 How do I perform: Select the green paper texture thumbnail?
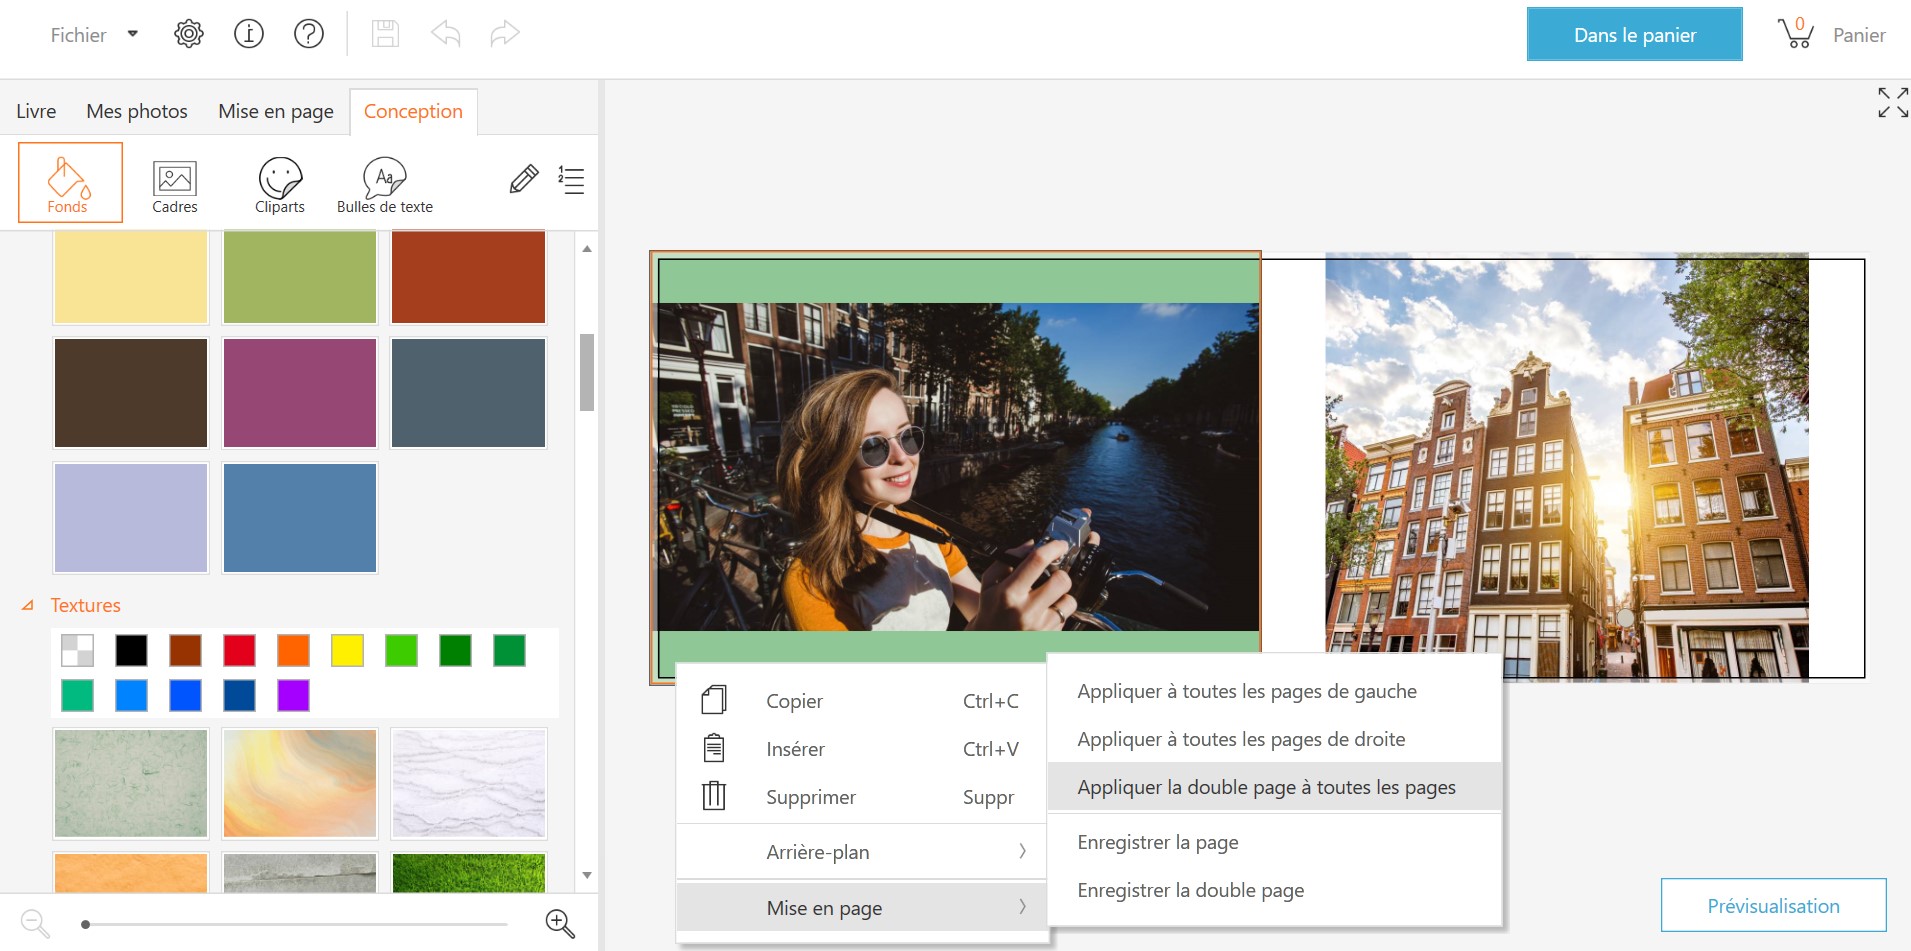(x=131, y=783)
